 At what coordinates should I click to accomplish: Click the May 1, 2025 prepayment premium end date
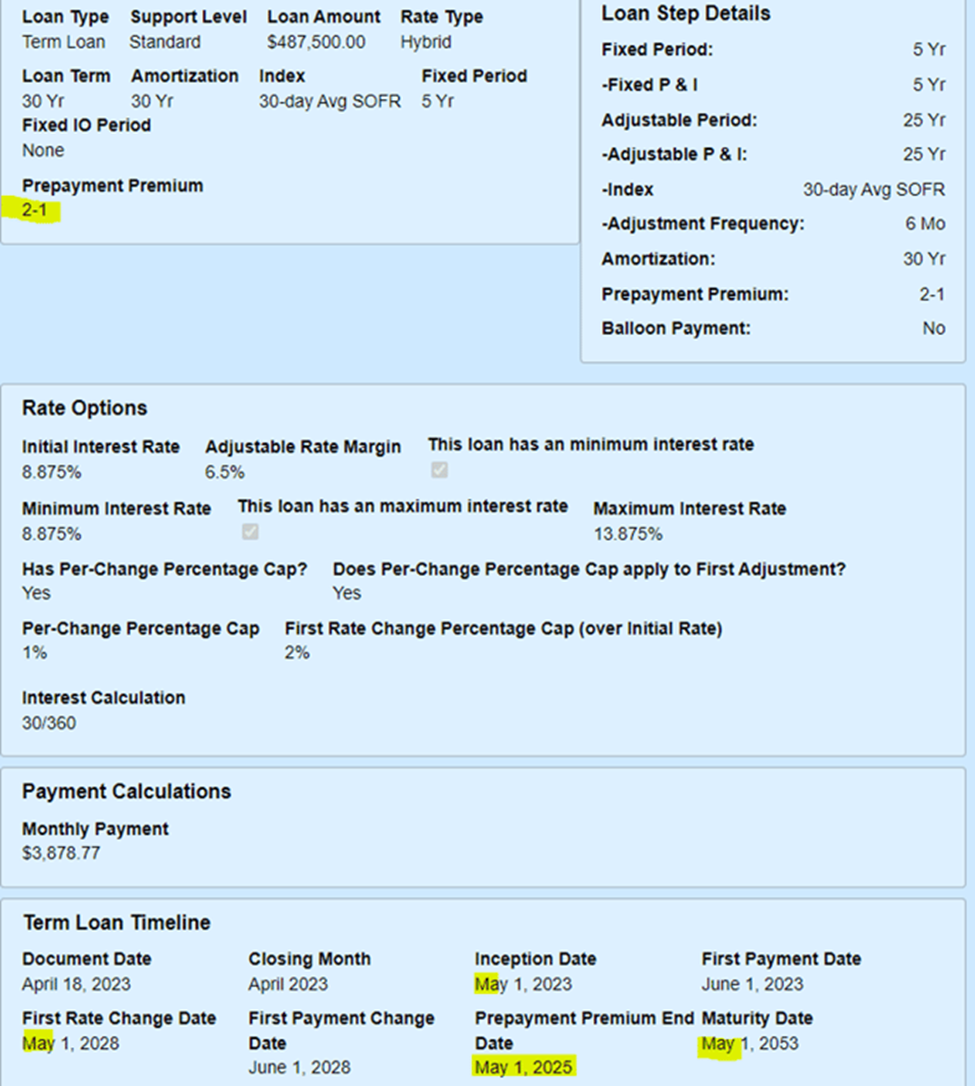coord(524,1067)
